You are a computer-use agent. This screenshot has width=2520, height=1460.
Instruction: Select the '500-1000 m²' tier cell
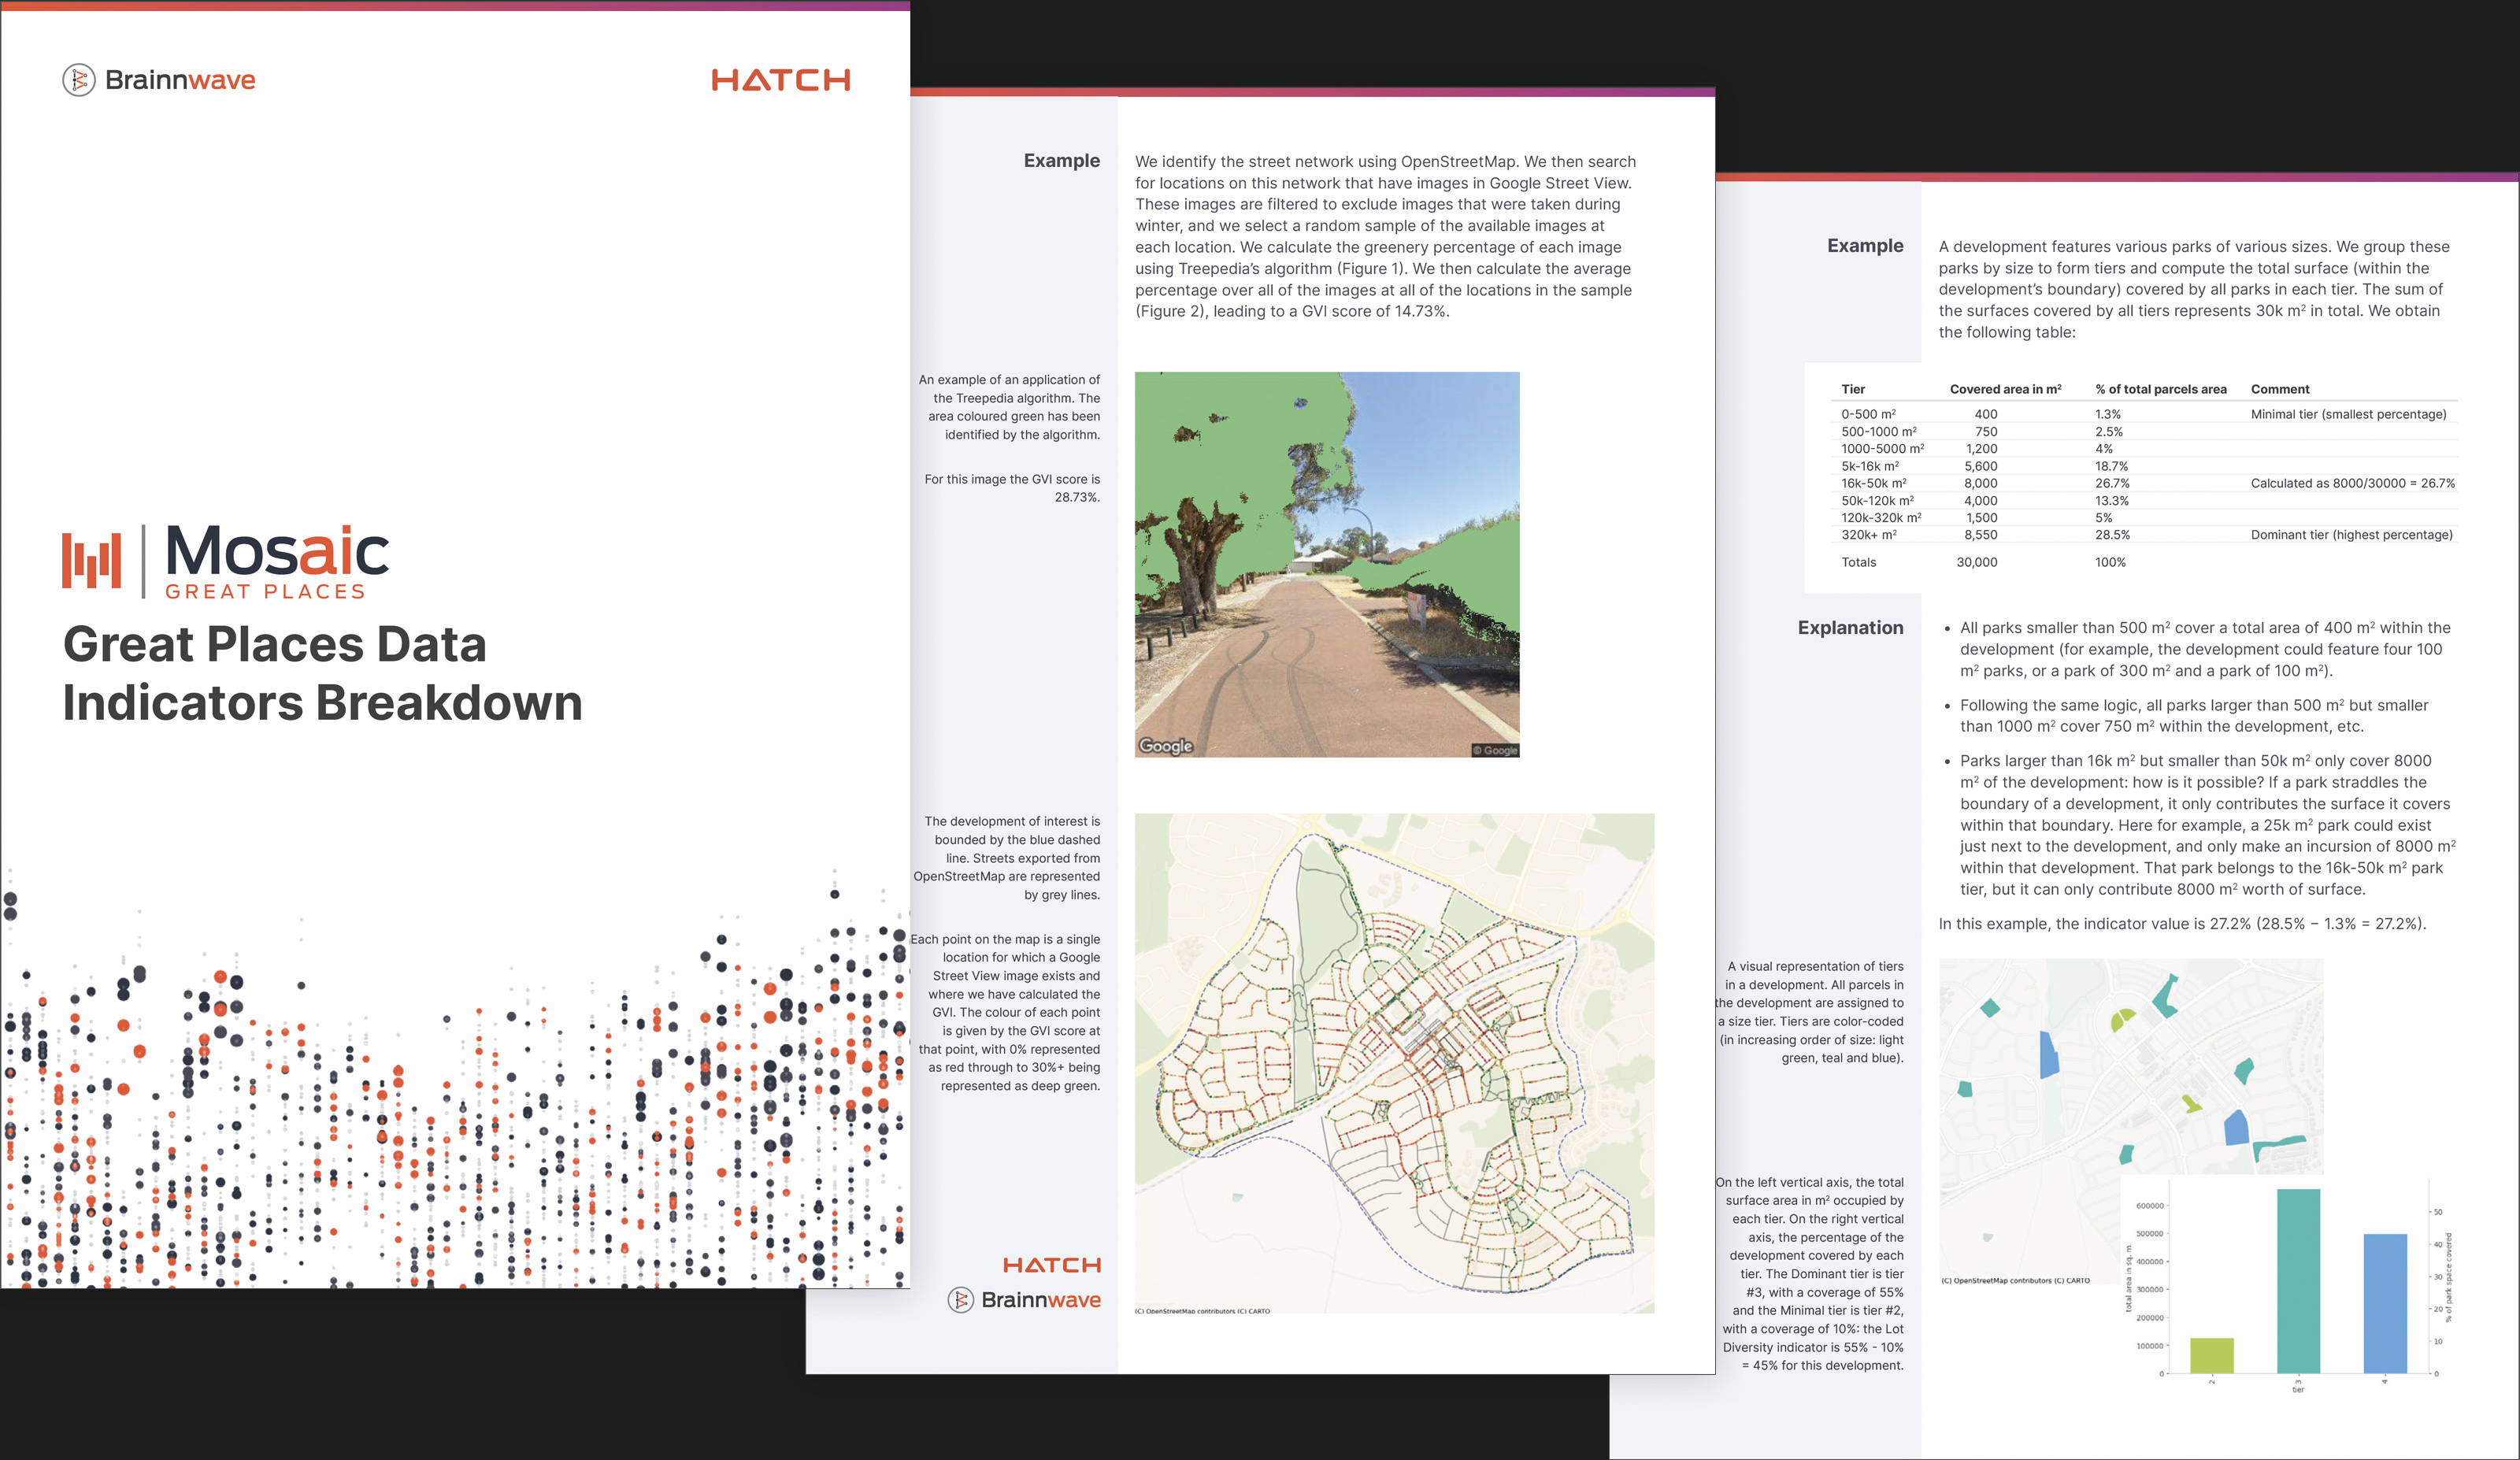pyautogui.click(x=1878, y=431)
